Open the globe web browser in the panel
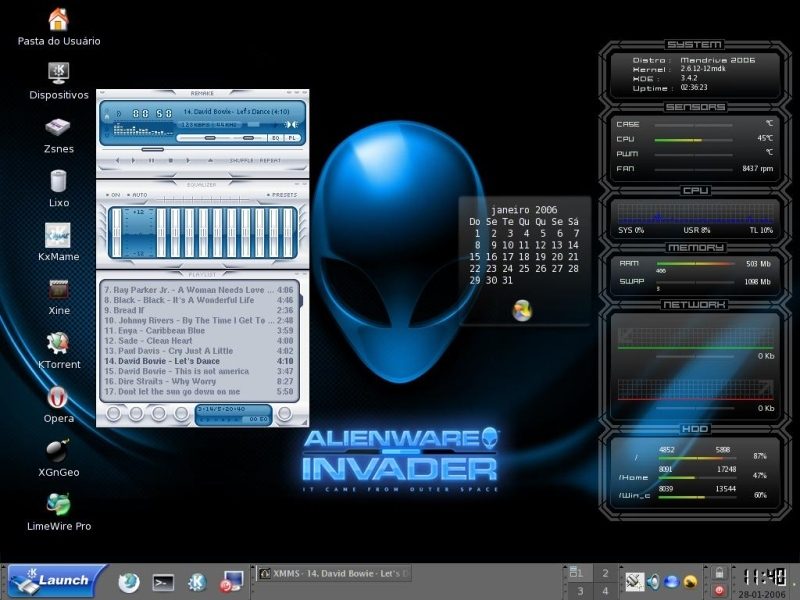This screenshot has height=600, width=800. [x=129, y=582]
